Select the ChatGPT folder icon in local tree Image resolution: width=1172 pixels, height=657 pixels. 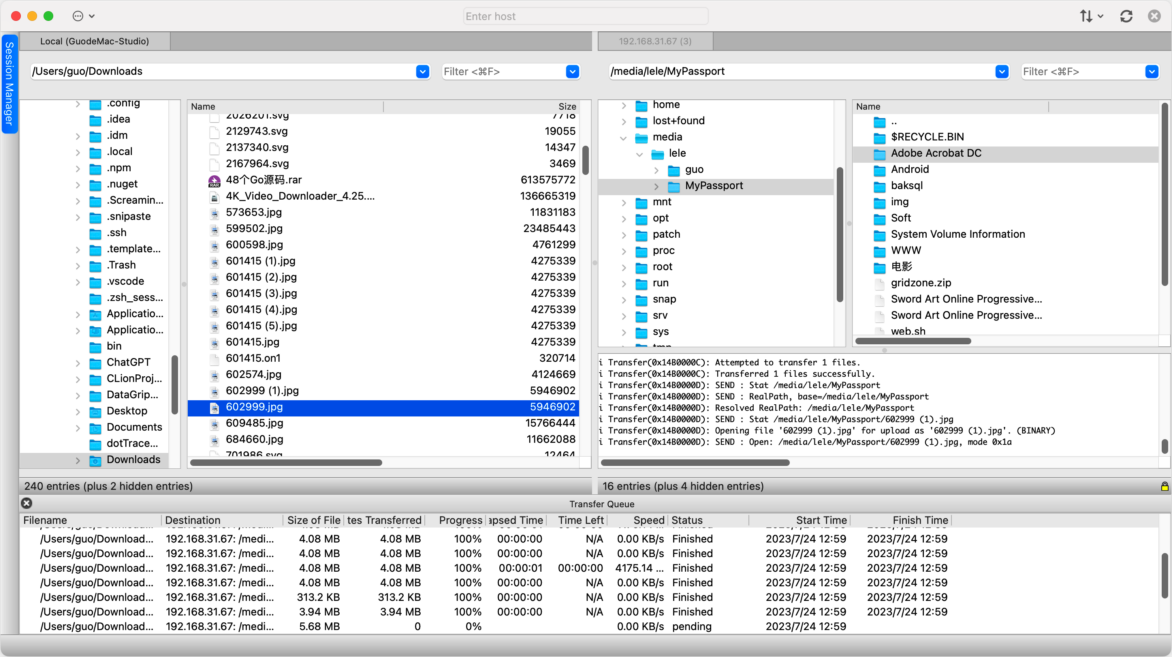(x=96, y=363)
